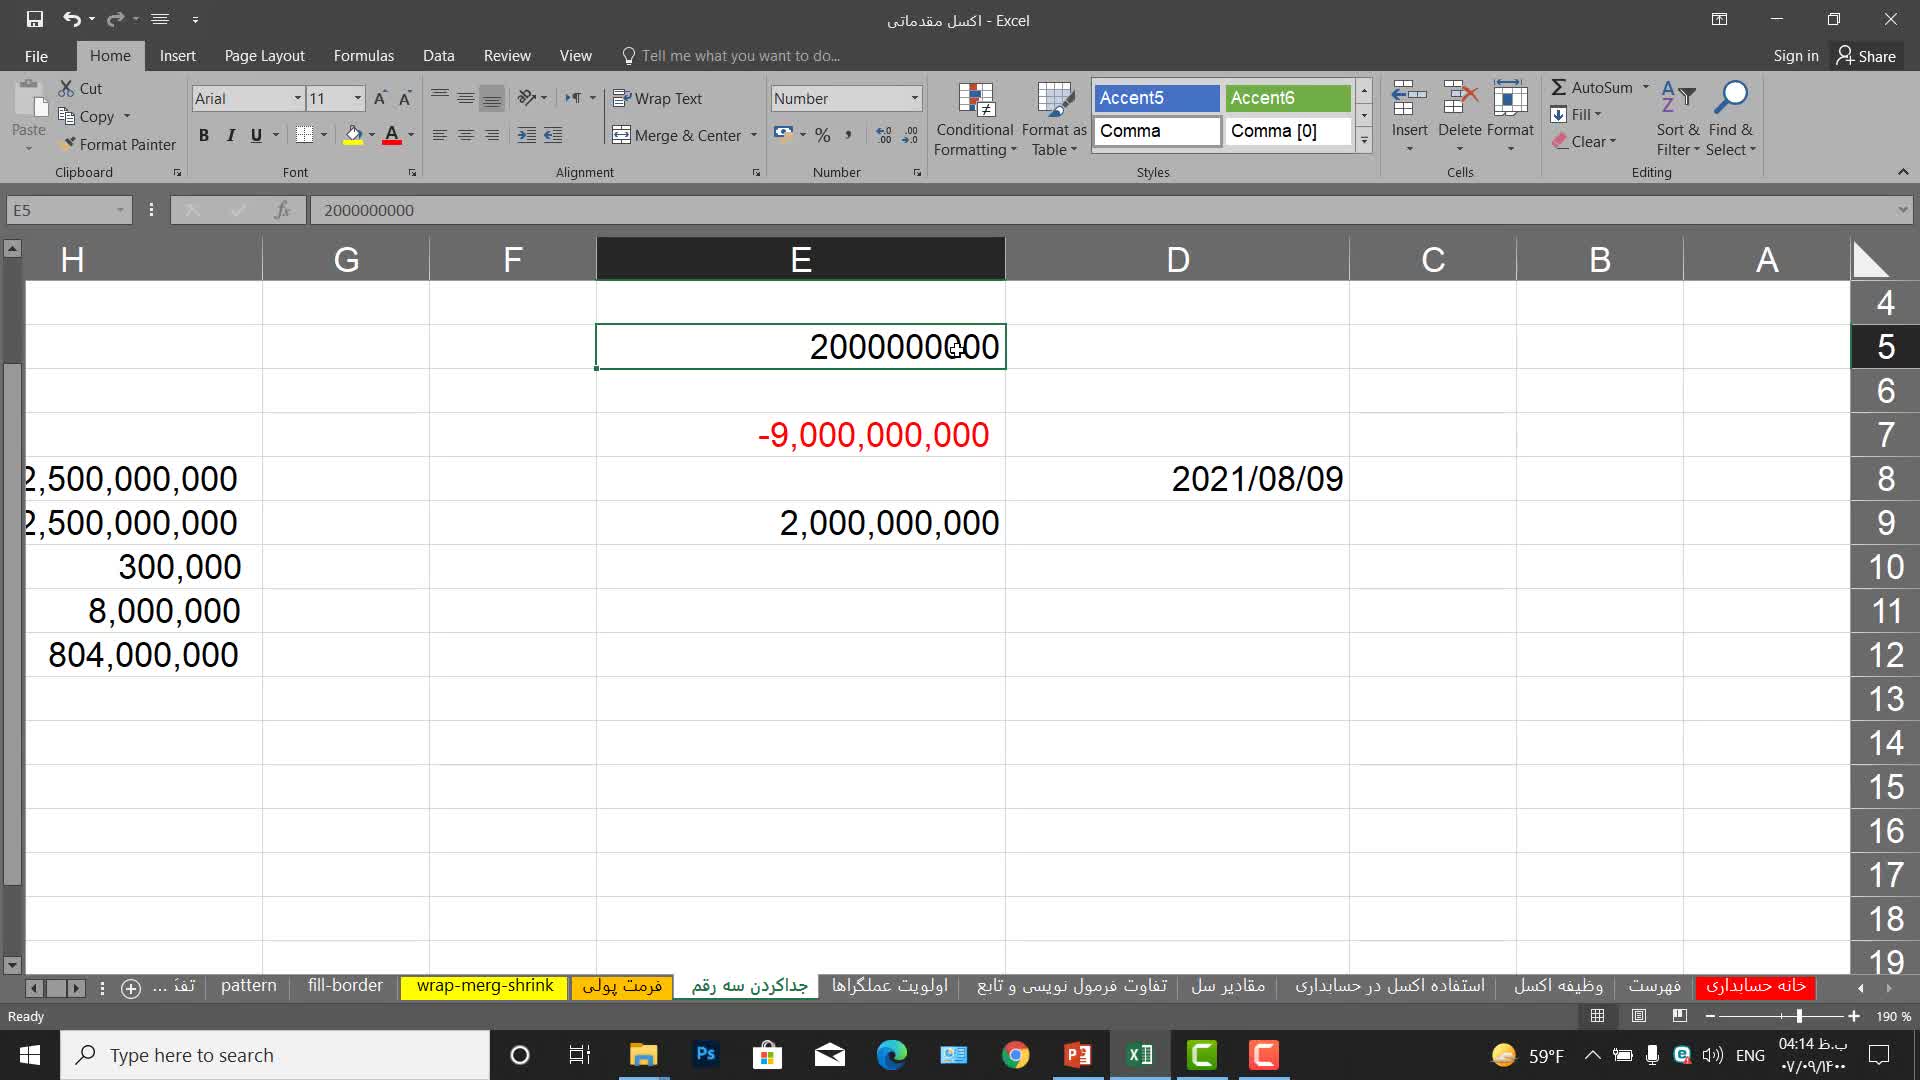Open the Formulas ribbon tab
Image resolution: width=1920 pixels, height=1080 pixels.
point(363,56)
